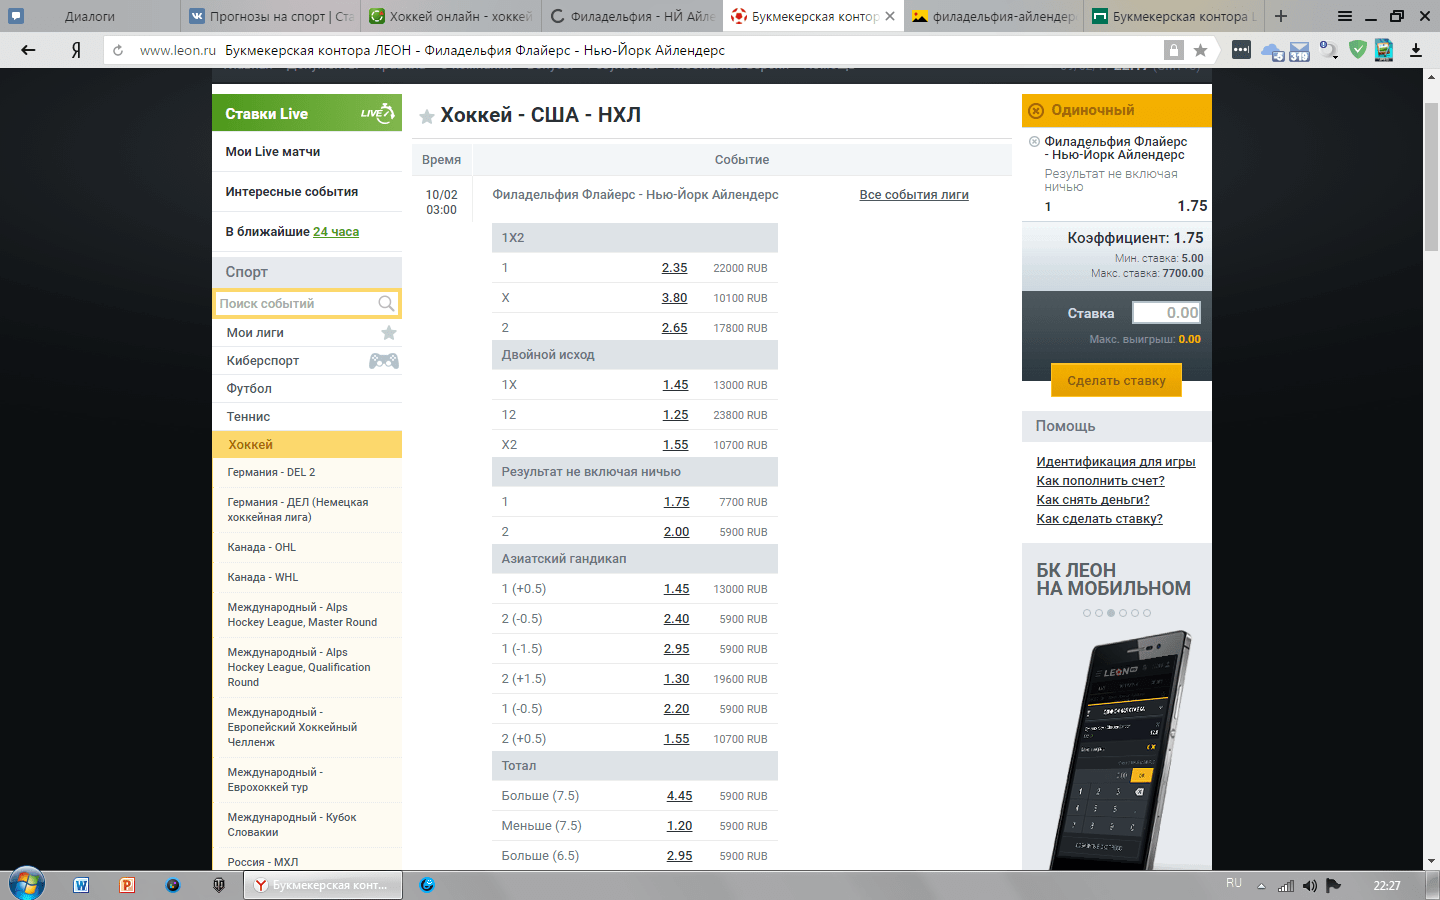Click the Ставка amount input field
This screenshot has height=900, width=1440.
1166,313
